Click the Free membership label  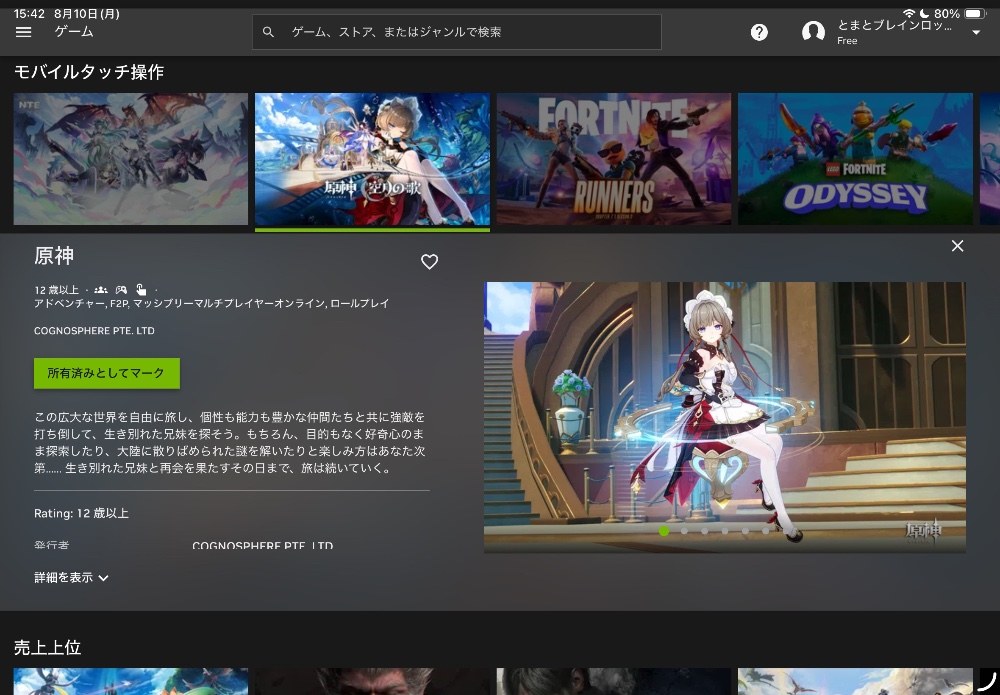tap(847, 41)
